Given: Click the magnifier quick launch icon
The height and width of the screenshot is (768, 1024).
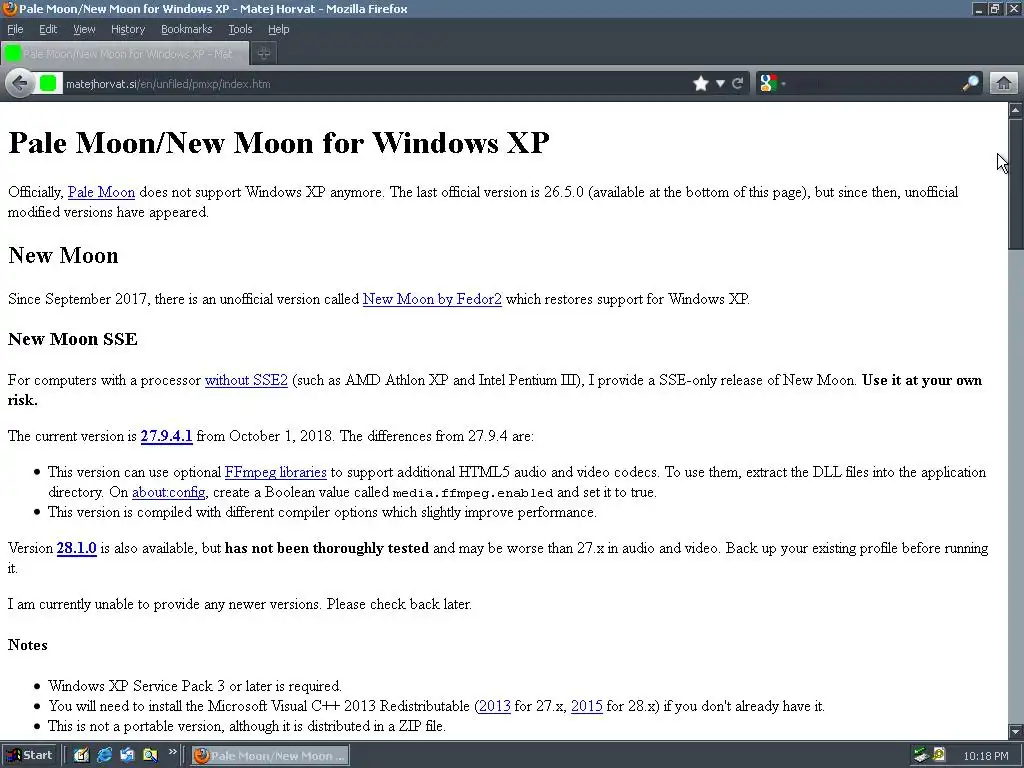Looking at the screenshot, I should pyautogui.click(x=150, y=755).
